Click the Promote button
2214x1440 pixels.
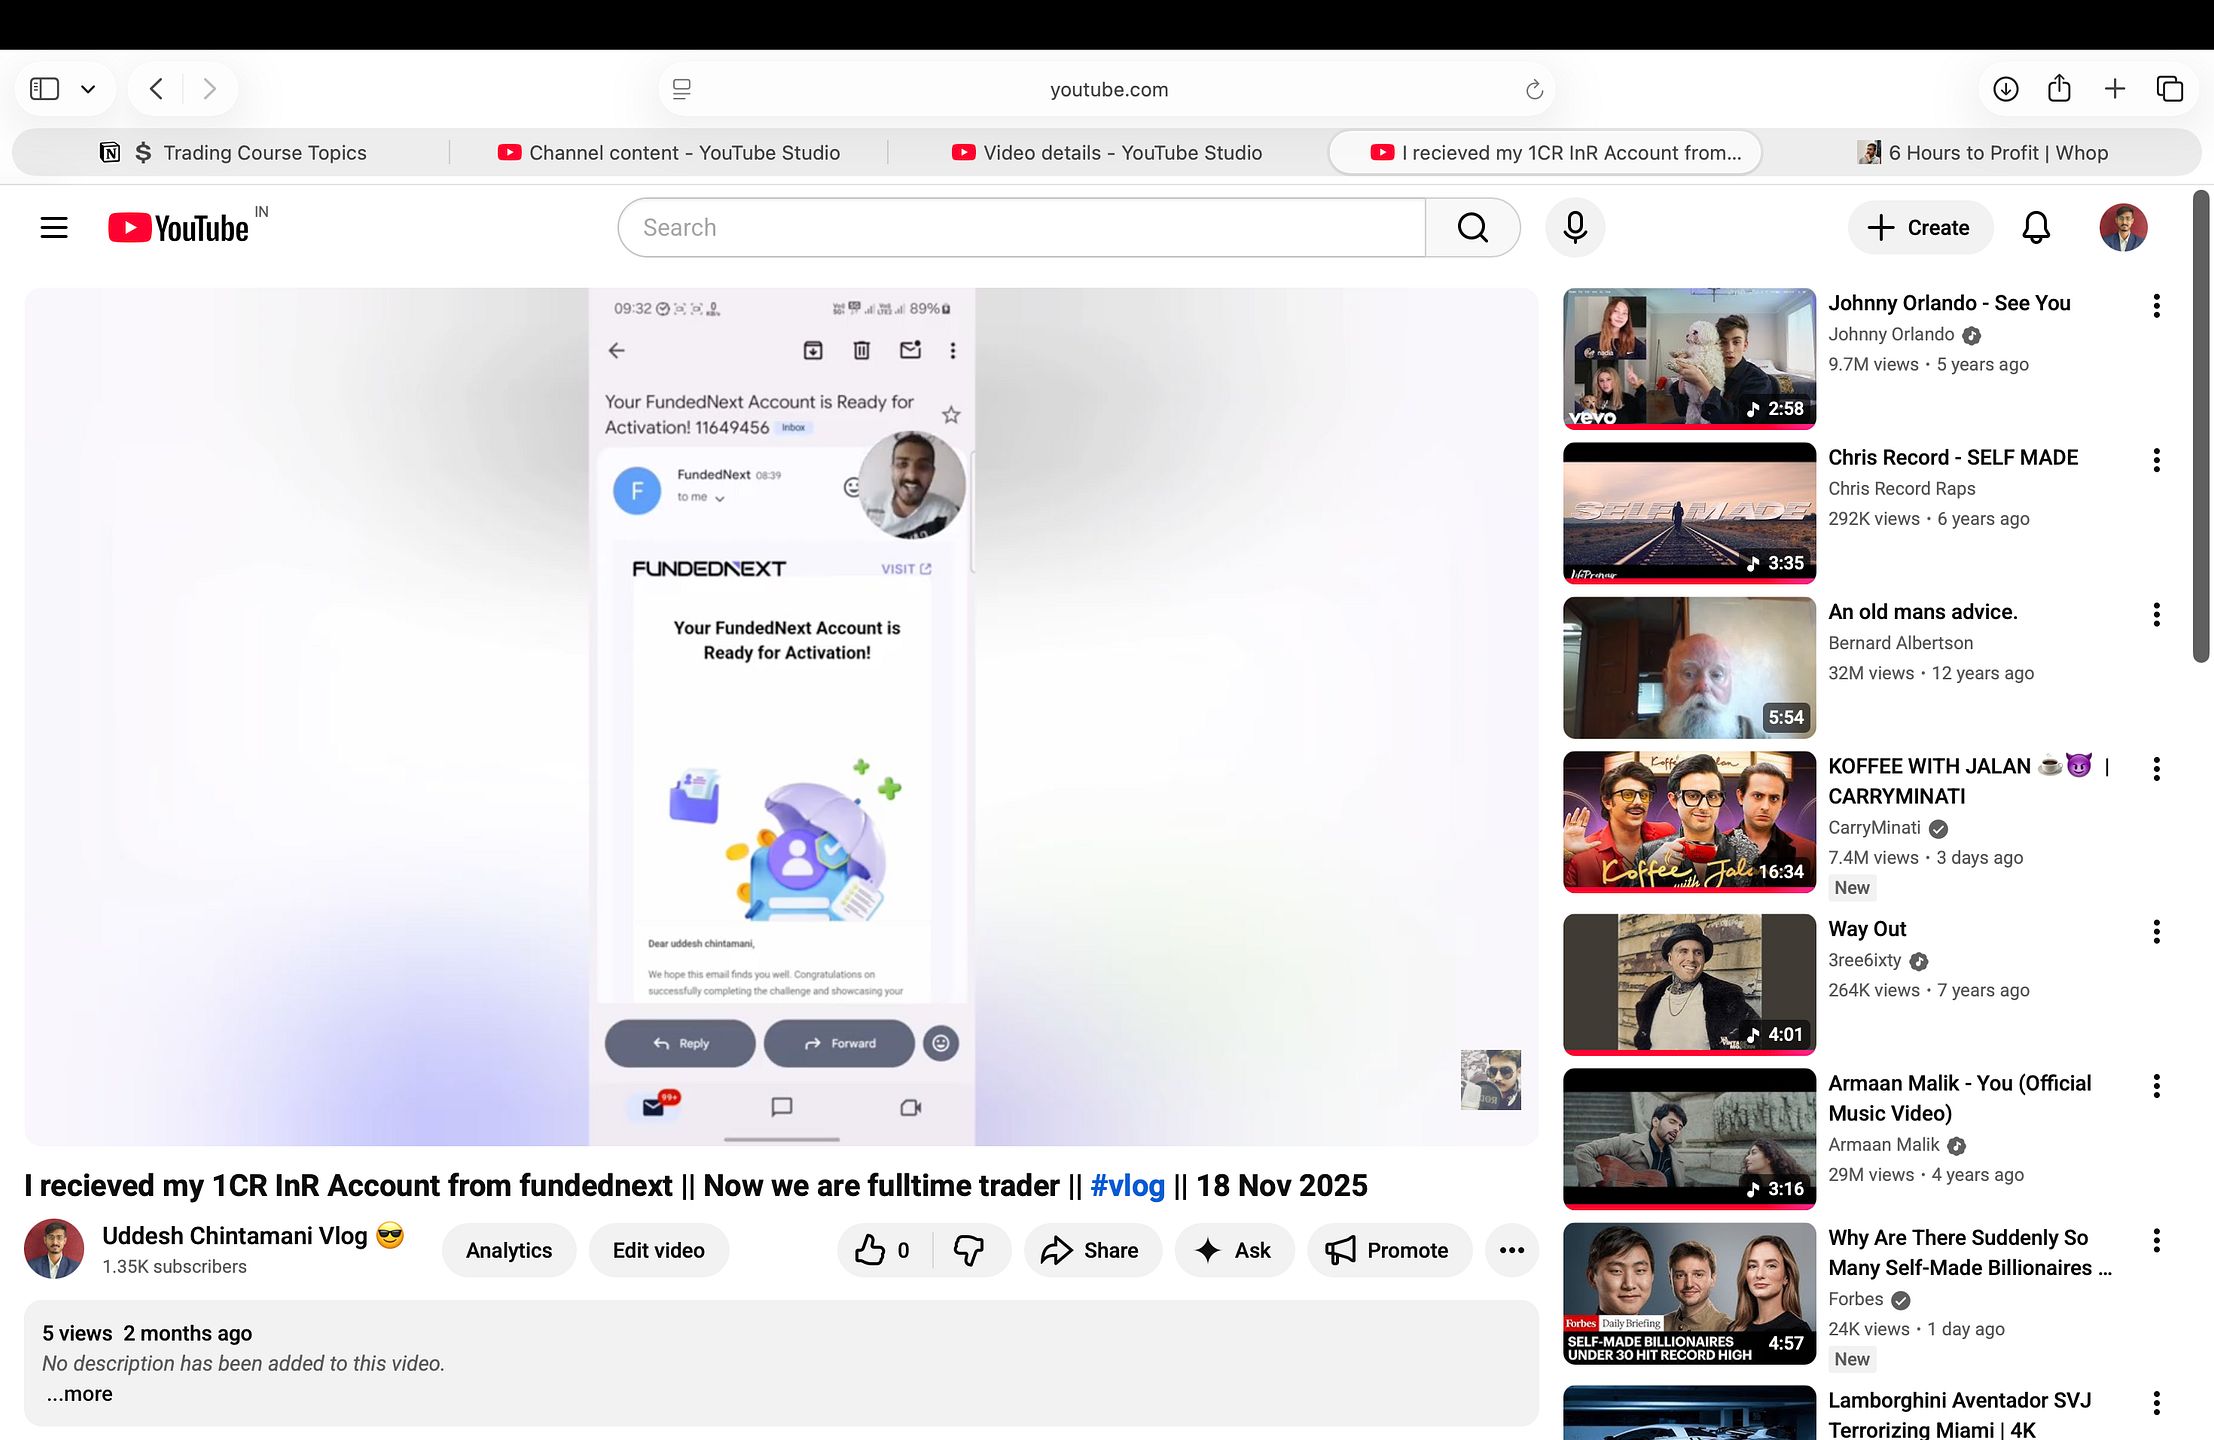click(x=1389, y=1250)
